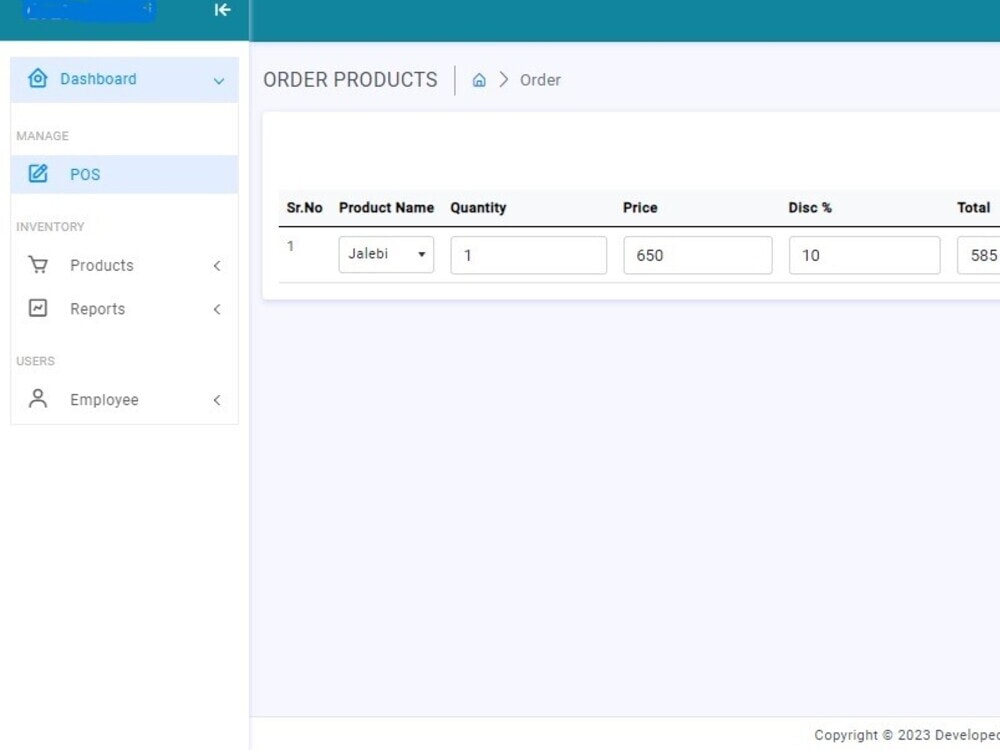
Task: Click the Dashboard home icon
Action: (x=38, y=78)
